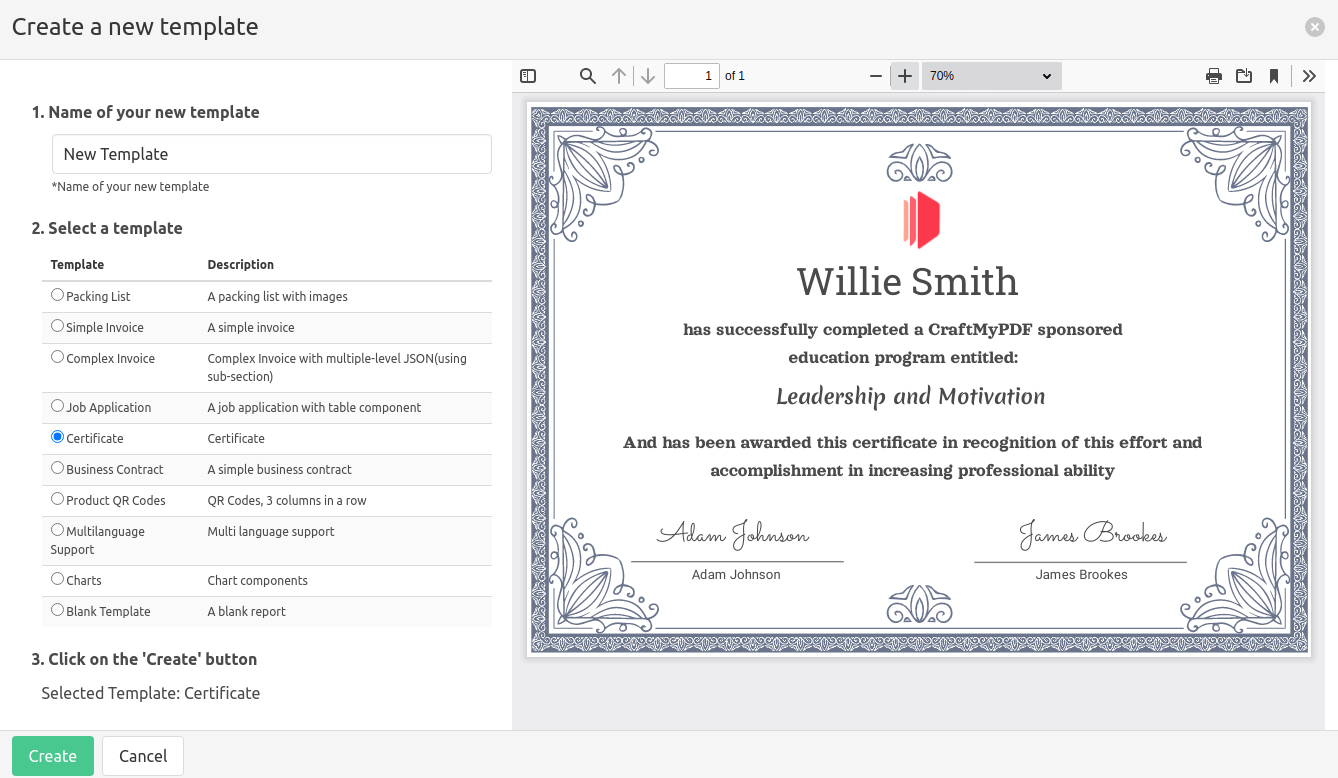Click 'A job application with table component' text
This screenshot has width=1338, height=778.
(x=314, y=407)
